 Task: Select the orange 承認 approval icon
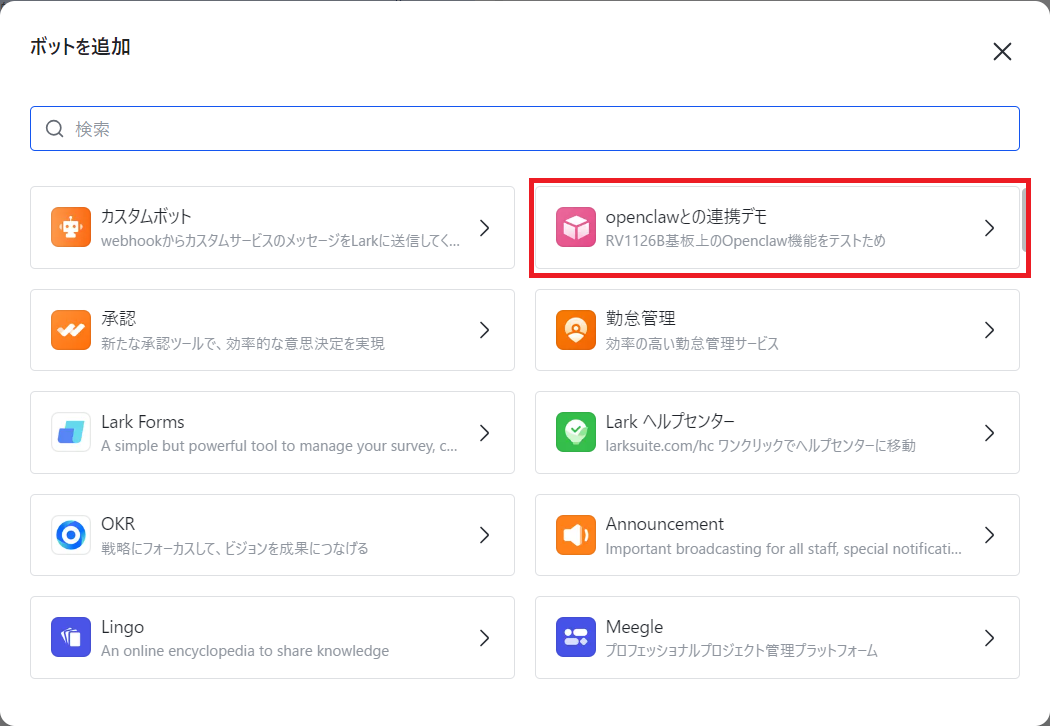coord(71,330)
